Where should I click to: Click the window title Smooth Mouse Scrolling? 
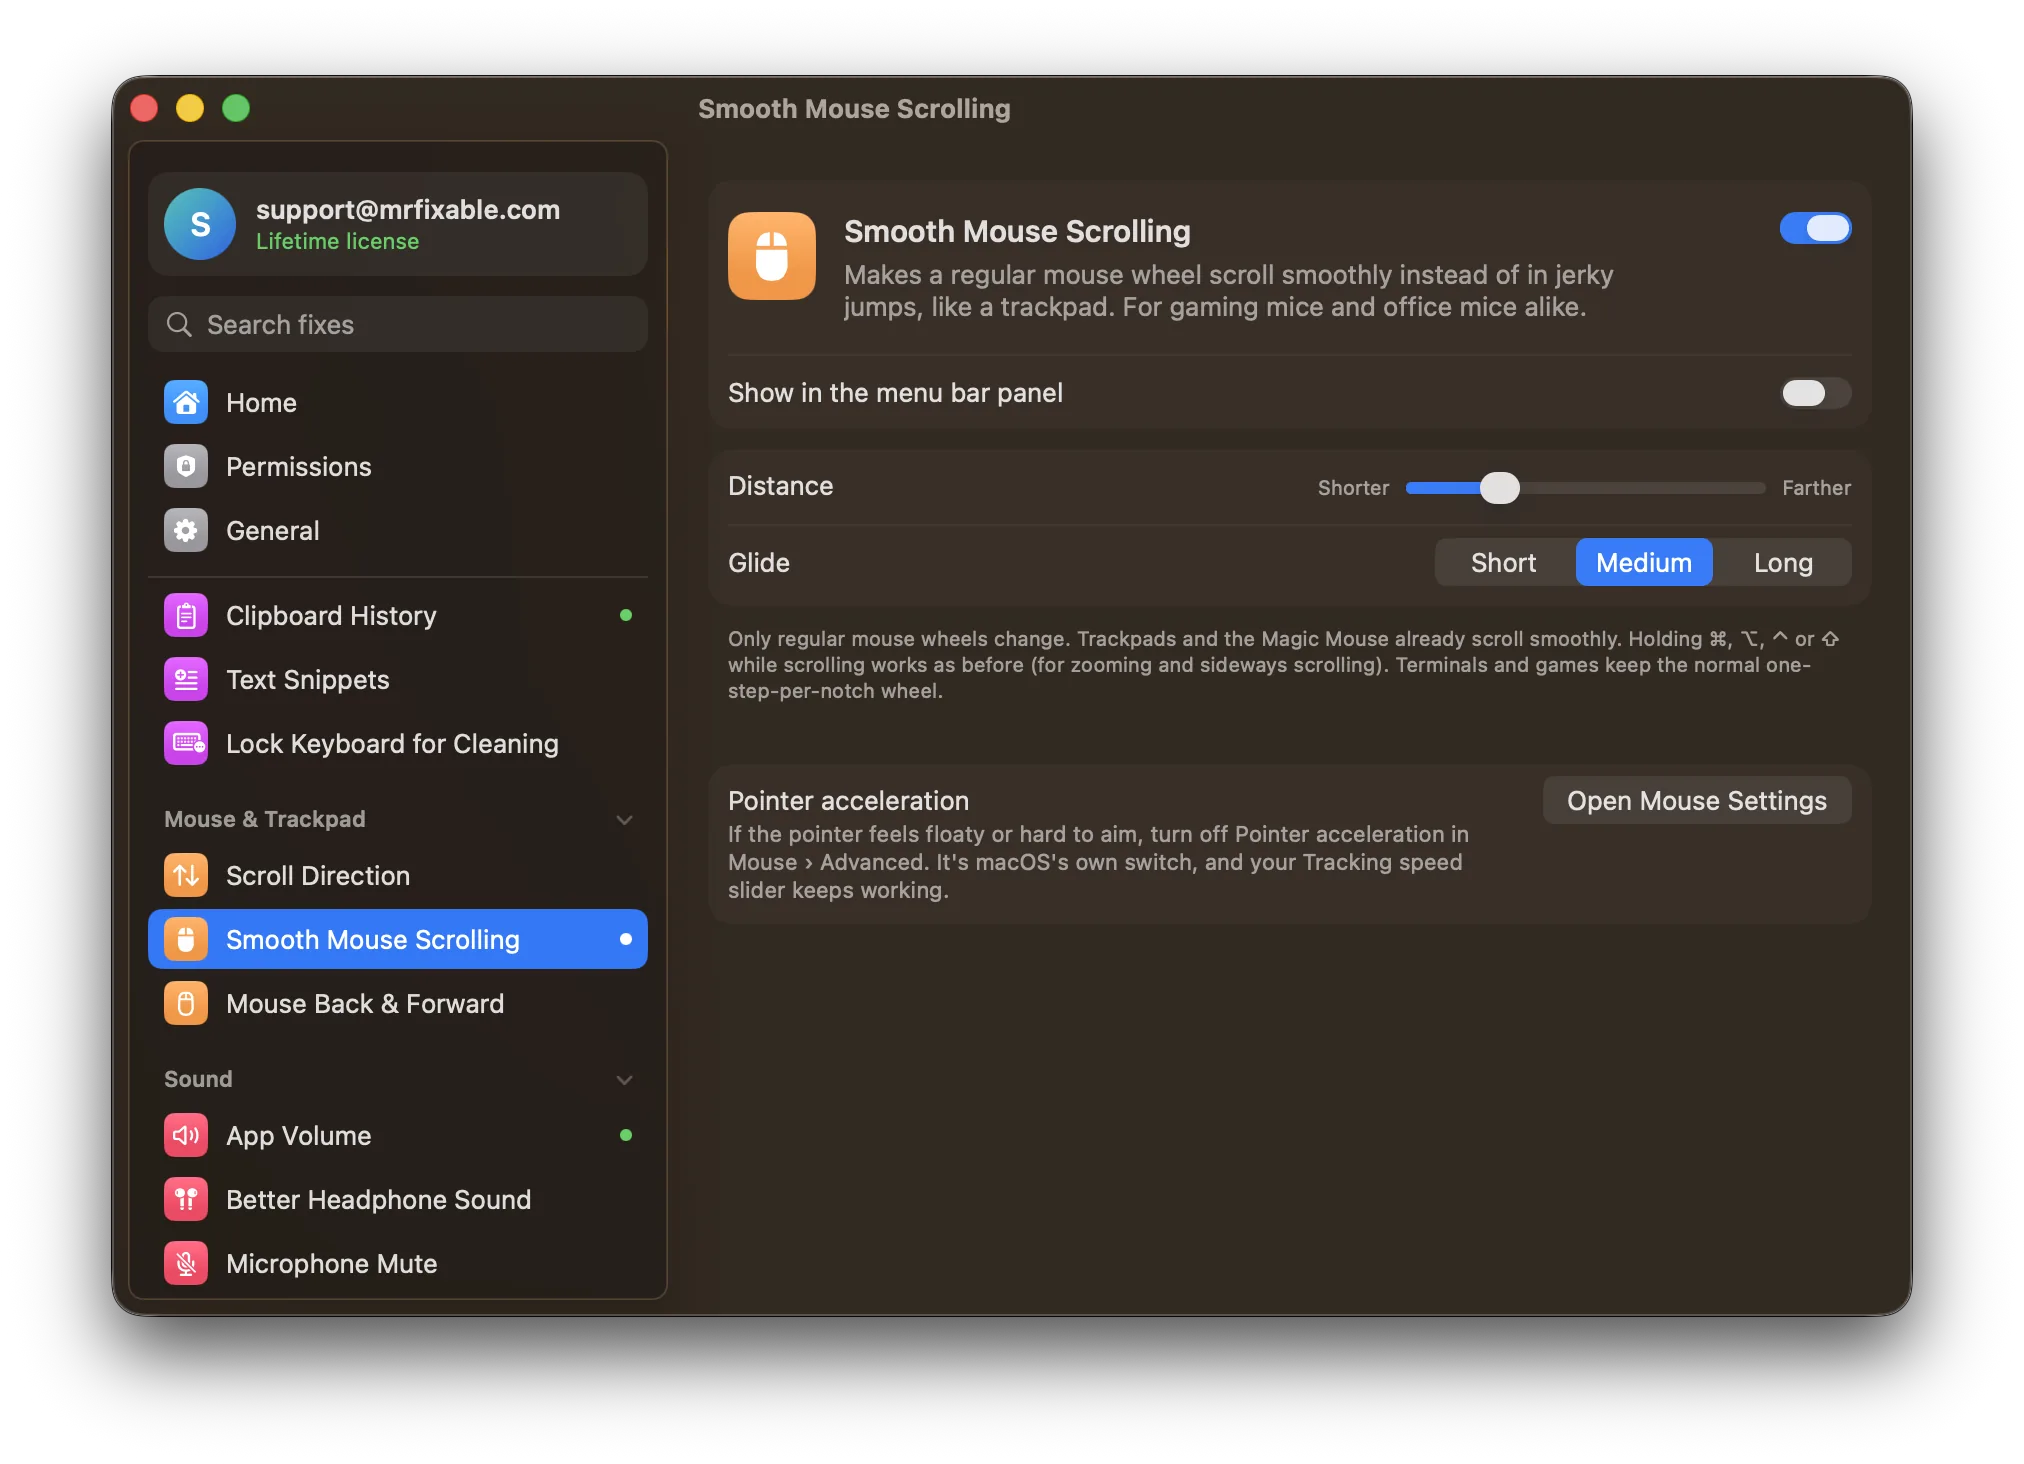tap(854, 109)
